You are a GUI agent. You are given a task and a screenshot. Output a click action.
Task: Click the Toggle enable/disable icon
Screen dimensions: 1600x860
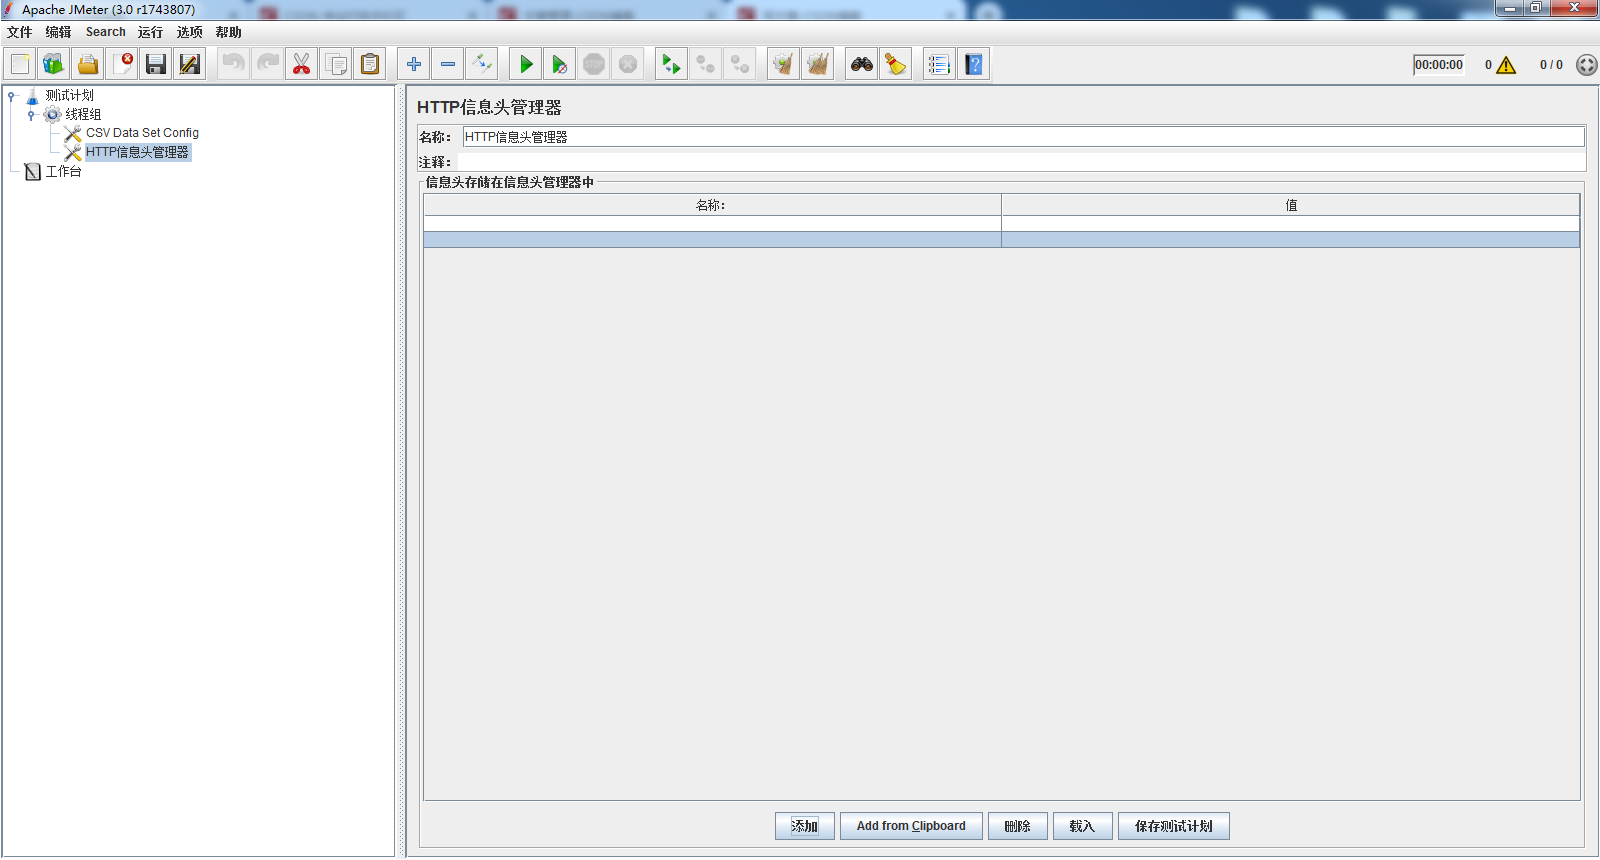(482, 64)
